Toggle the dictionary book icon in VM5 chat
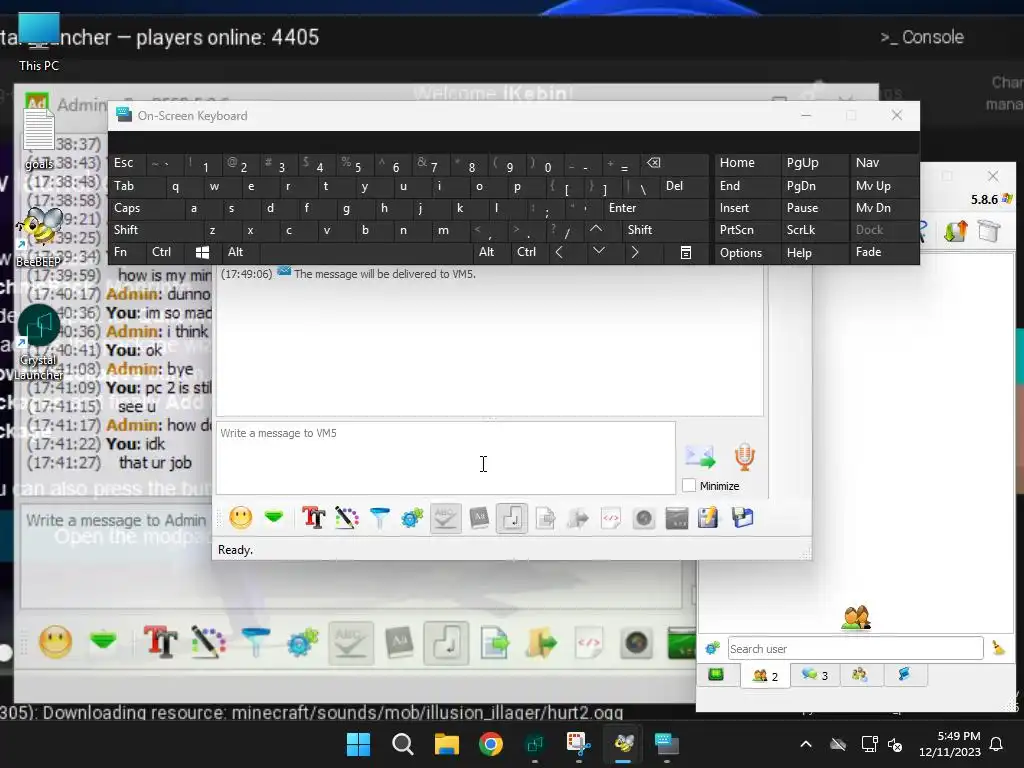1024x768 pixels. (479, 518)
